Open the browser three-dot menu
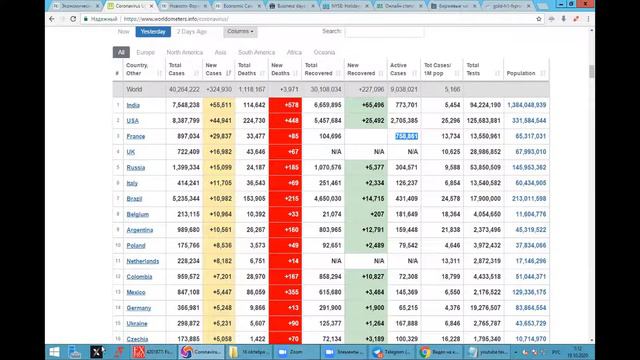The height and width of the screenshot is (360, 640). pyautogui.click(x=588, y=19)
